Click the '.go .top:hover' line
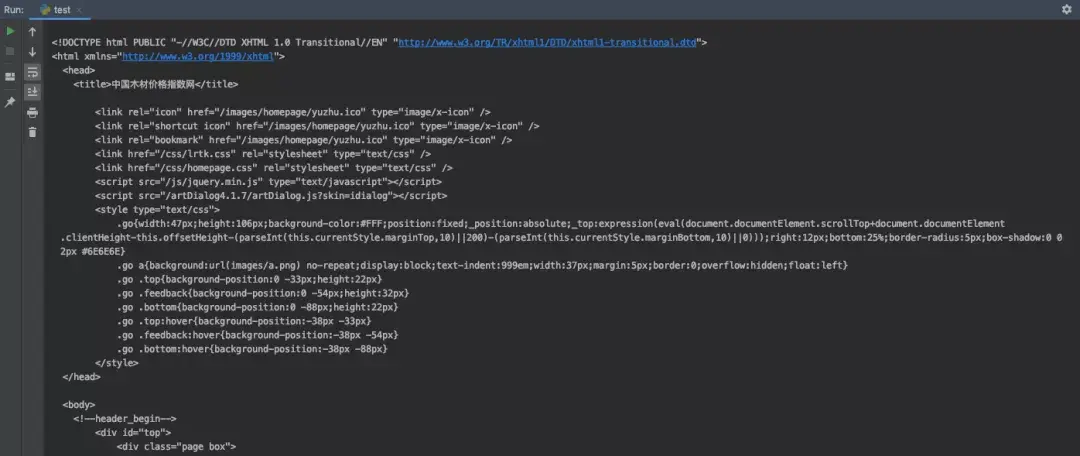The image size is (1080, 456). pyautogui.click(x=244, y=321)
